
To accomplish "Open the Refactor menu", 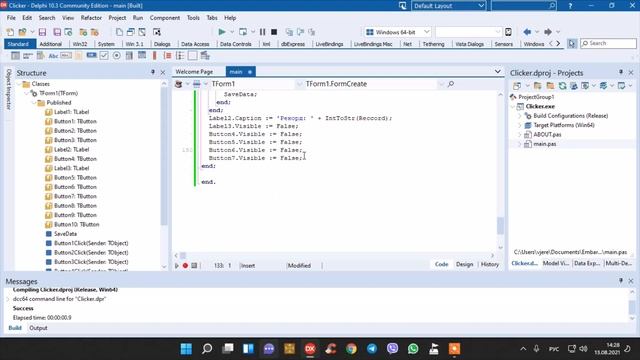I will point(91,18).
